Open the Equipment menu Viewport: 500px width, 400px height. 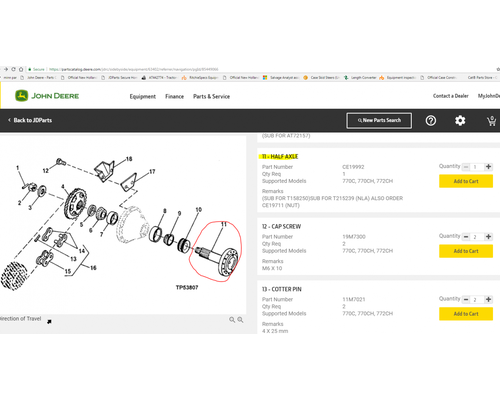pos(143,96)
